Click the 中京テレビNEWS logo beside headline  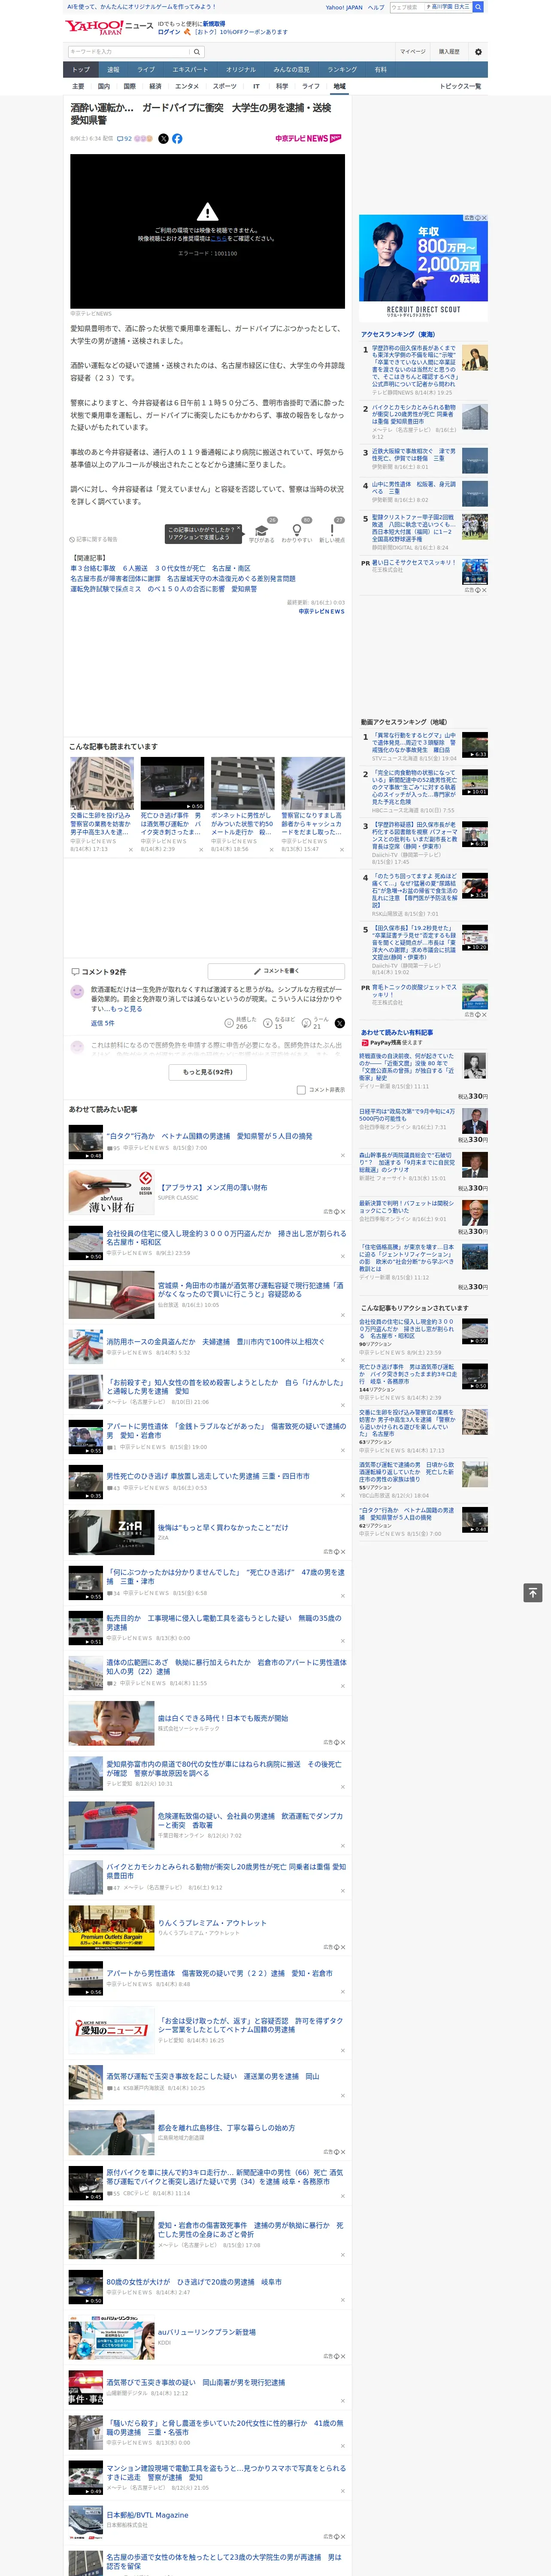coord(308,139)
